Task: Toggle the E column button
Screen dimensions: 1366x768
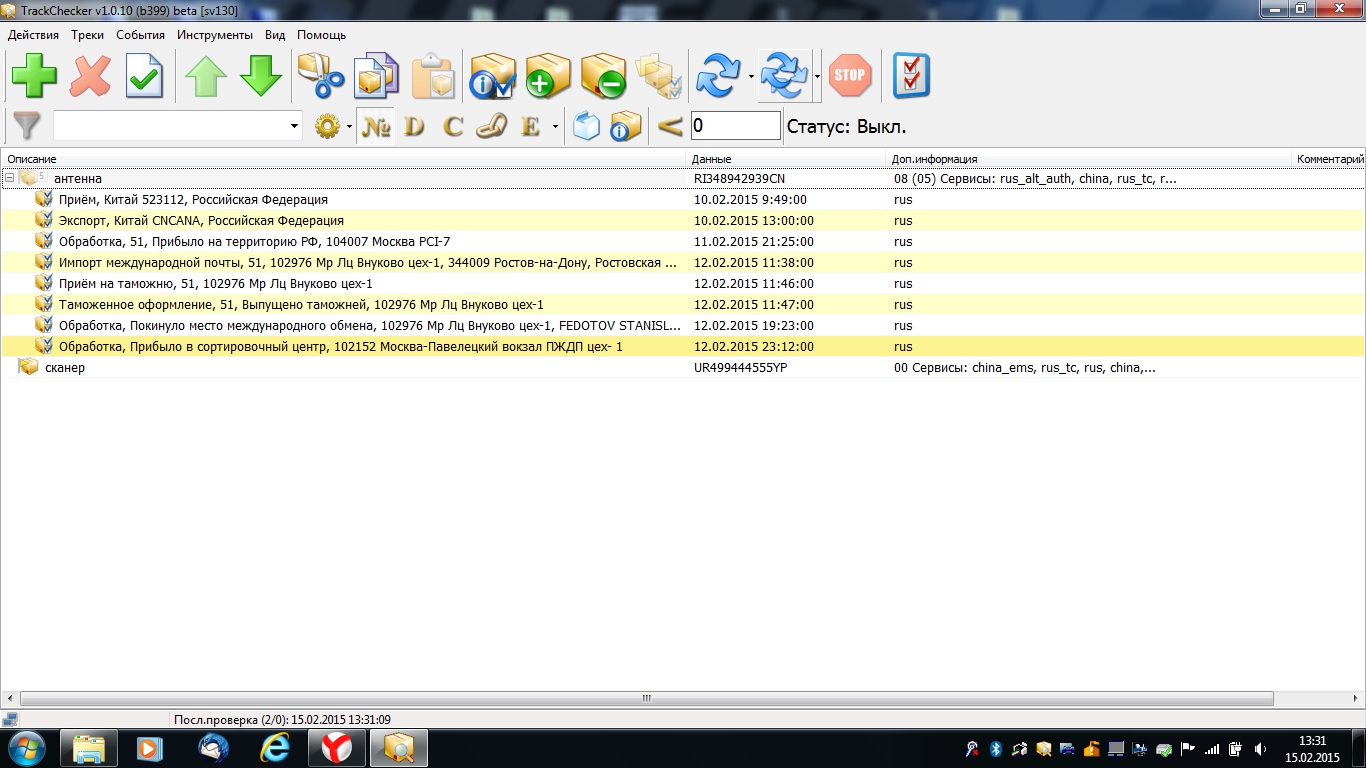Action: point(530,126)
